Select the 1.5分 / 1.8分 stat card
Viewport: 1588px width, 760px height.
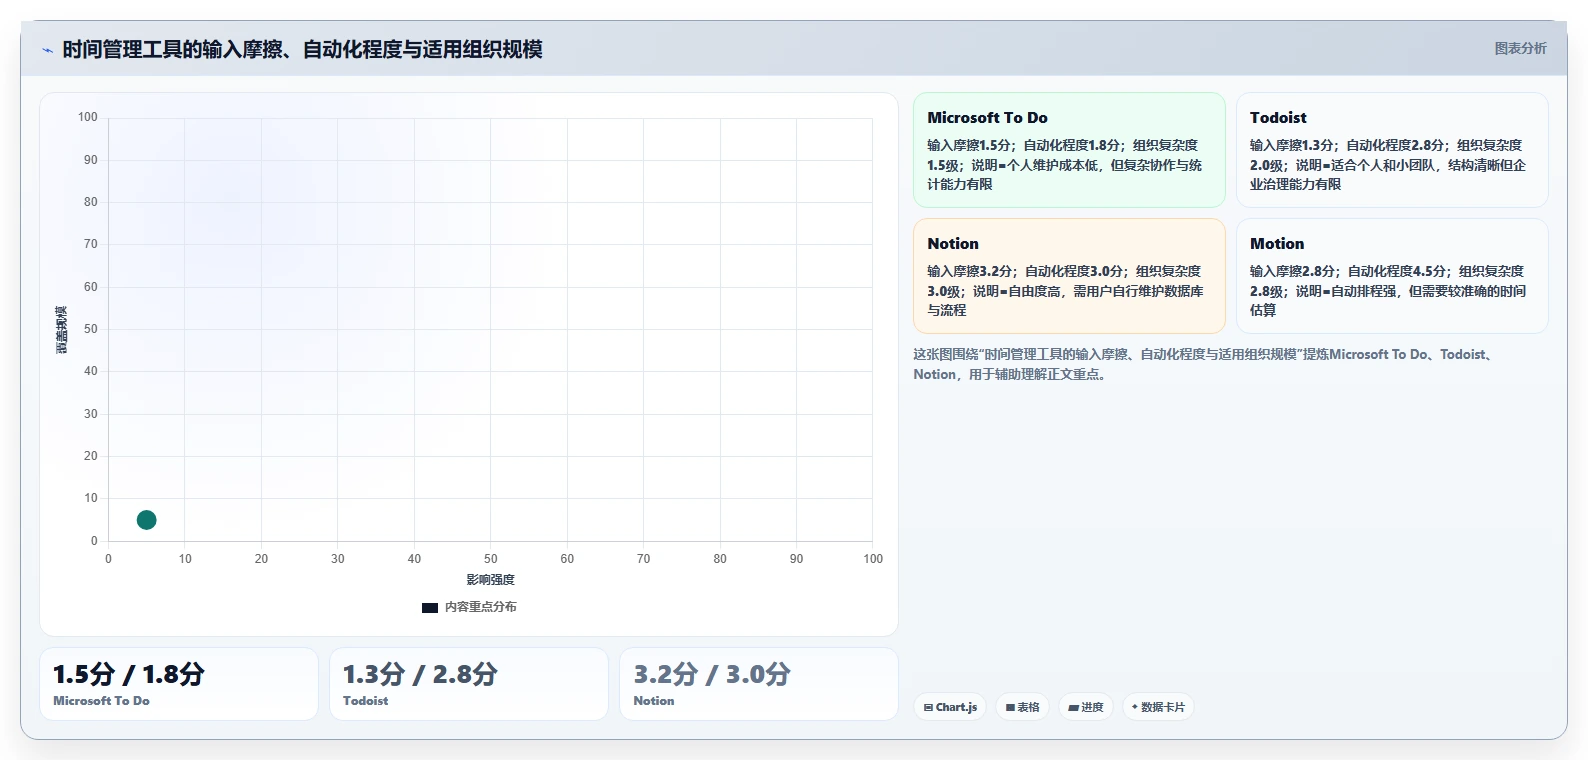[x=179, y=684]
